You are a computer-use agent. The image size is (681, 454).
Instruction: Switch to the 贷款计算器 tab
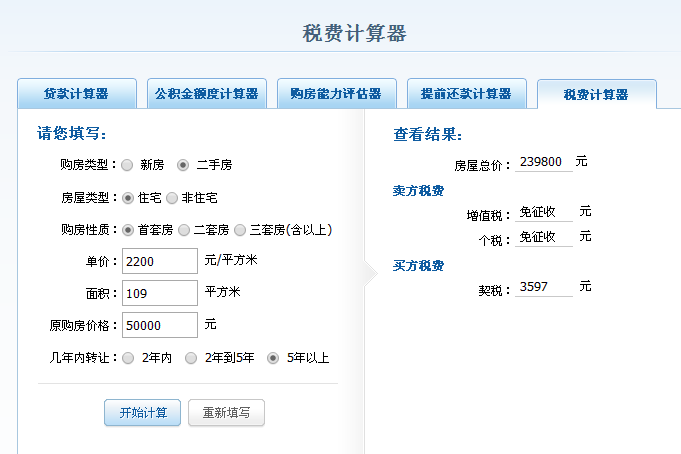(76, 94)
